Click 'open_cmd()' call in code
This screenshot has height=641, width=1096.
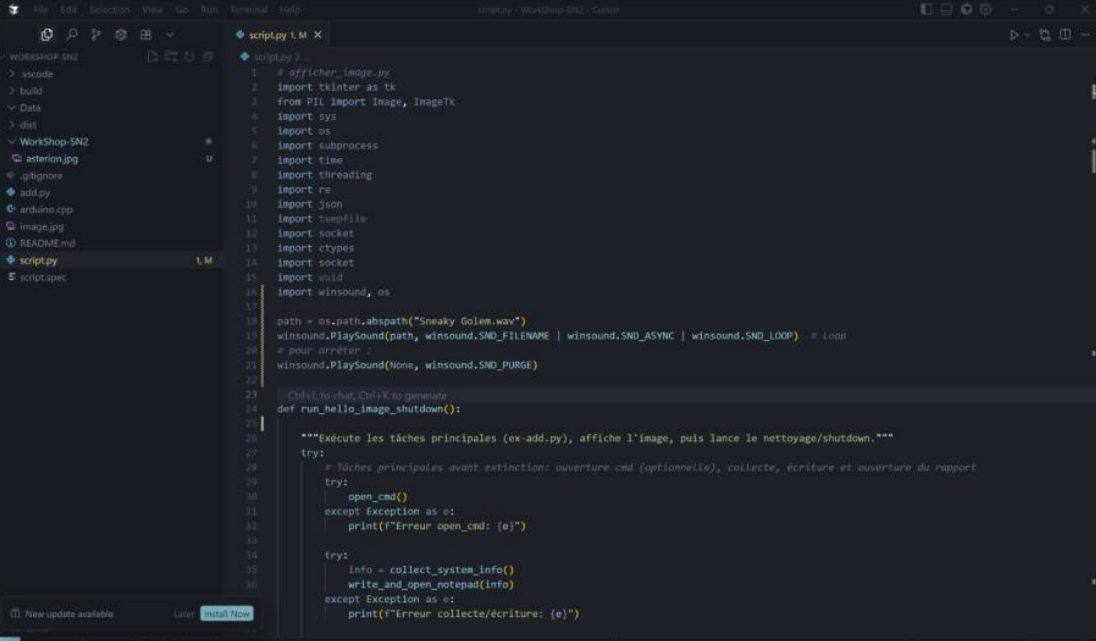coord(377,496)
